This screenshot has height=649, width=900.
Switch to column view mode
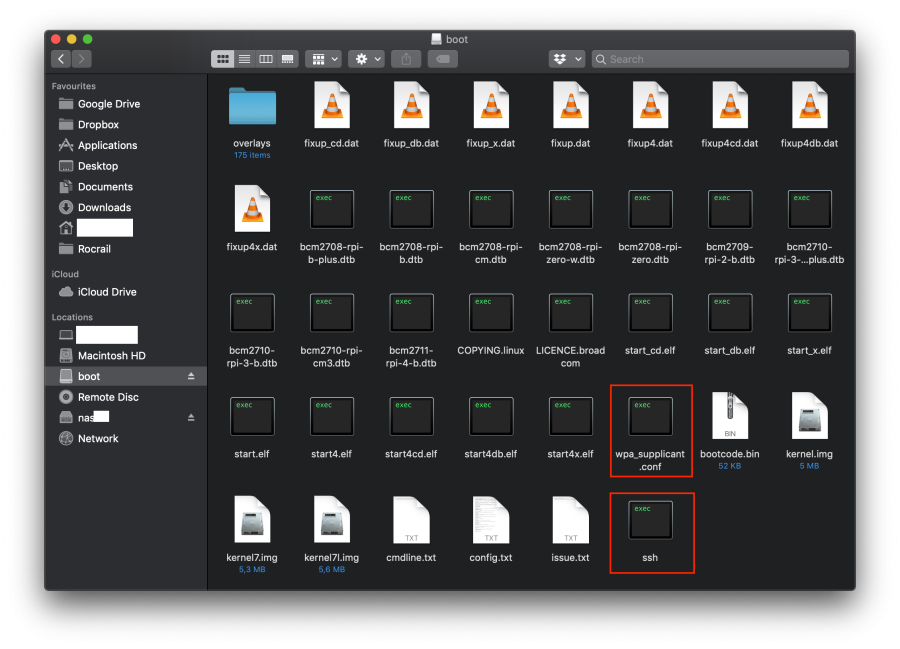coord(266,59)
